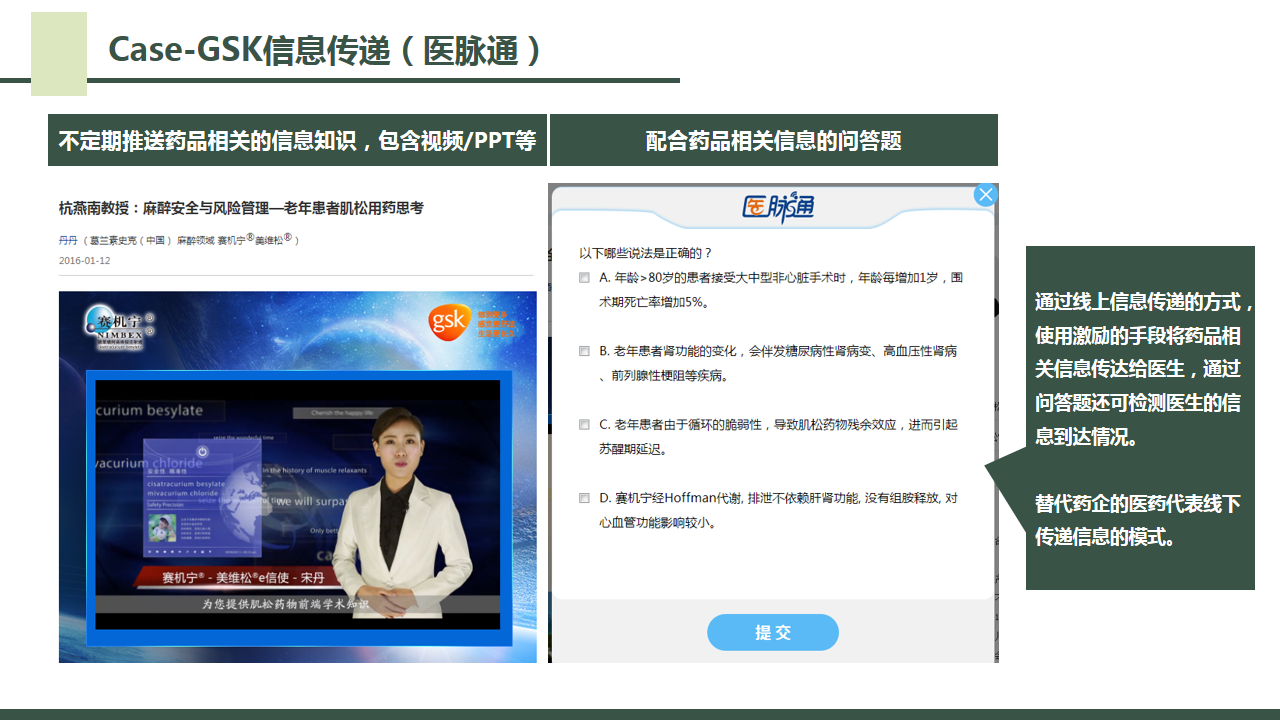Open article title 杭燕南教授：麻醉安全与风险管理
Image resolution: width=1280 pixels, height=720 pixels.
click(x=241, y=208)
